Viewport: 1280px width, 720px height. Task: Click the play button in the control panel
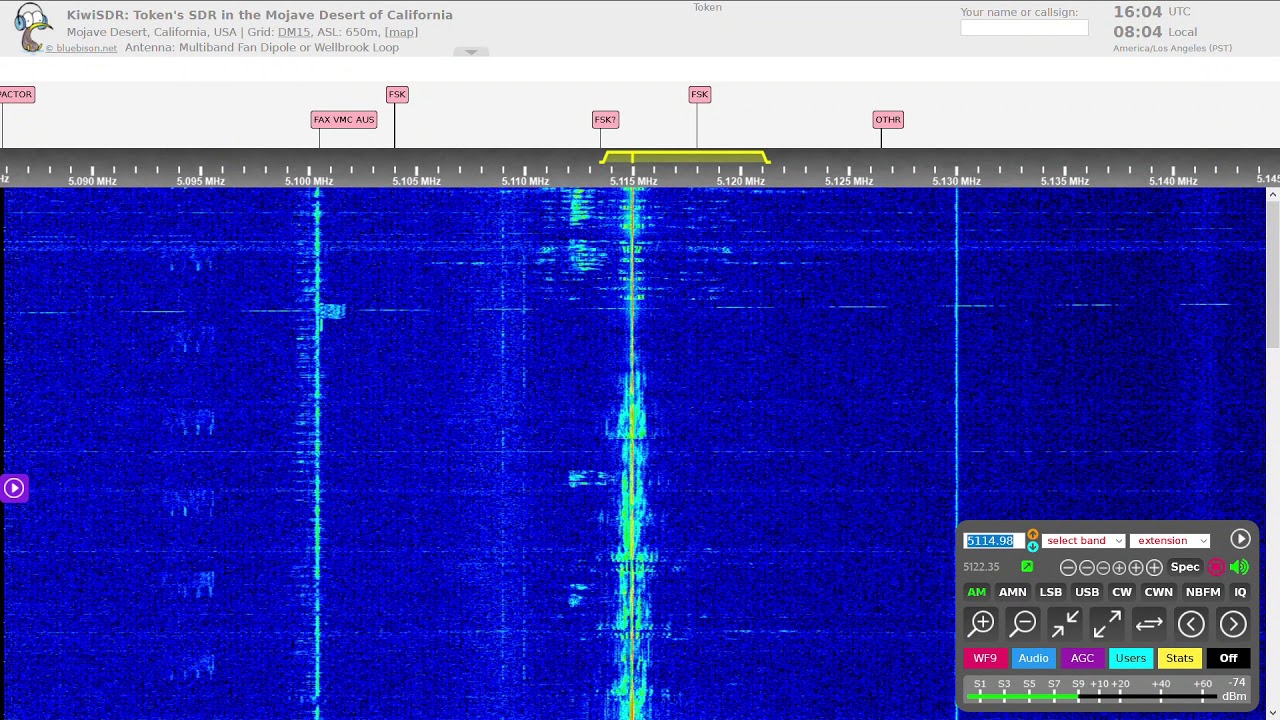tap(1240, 539)
